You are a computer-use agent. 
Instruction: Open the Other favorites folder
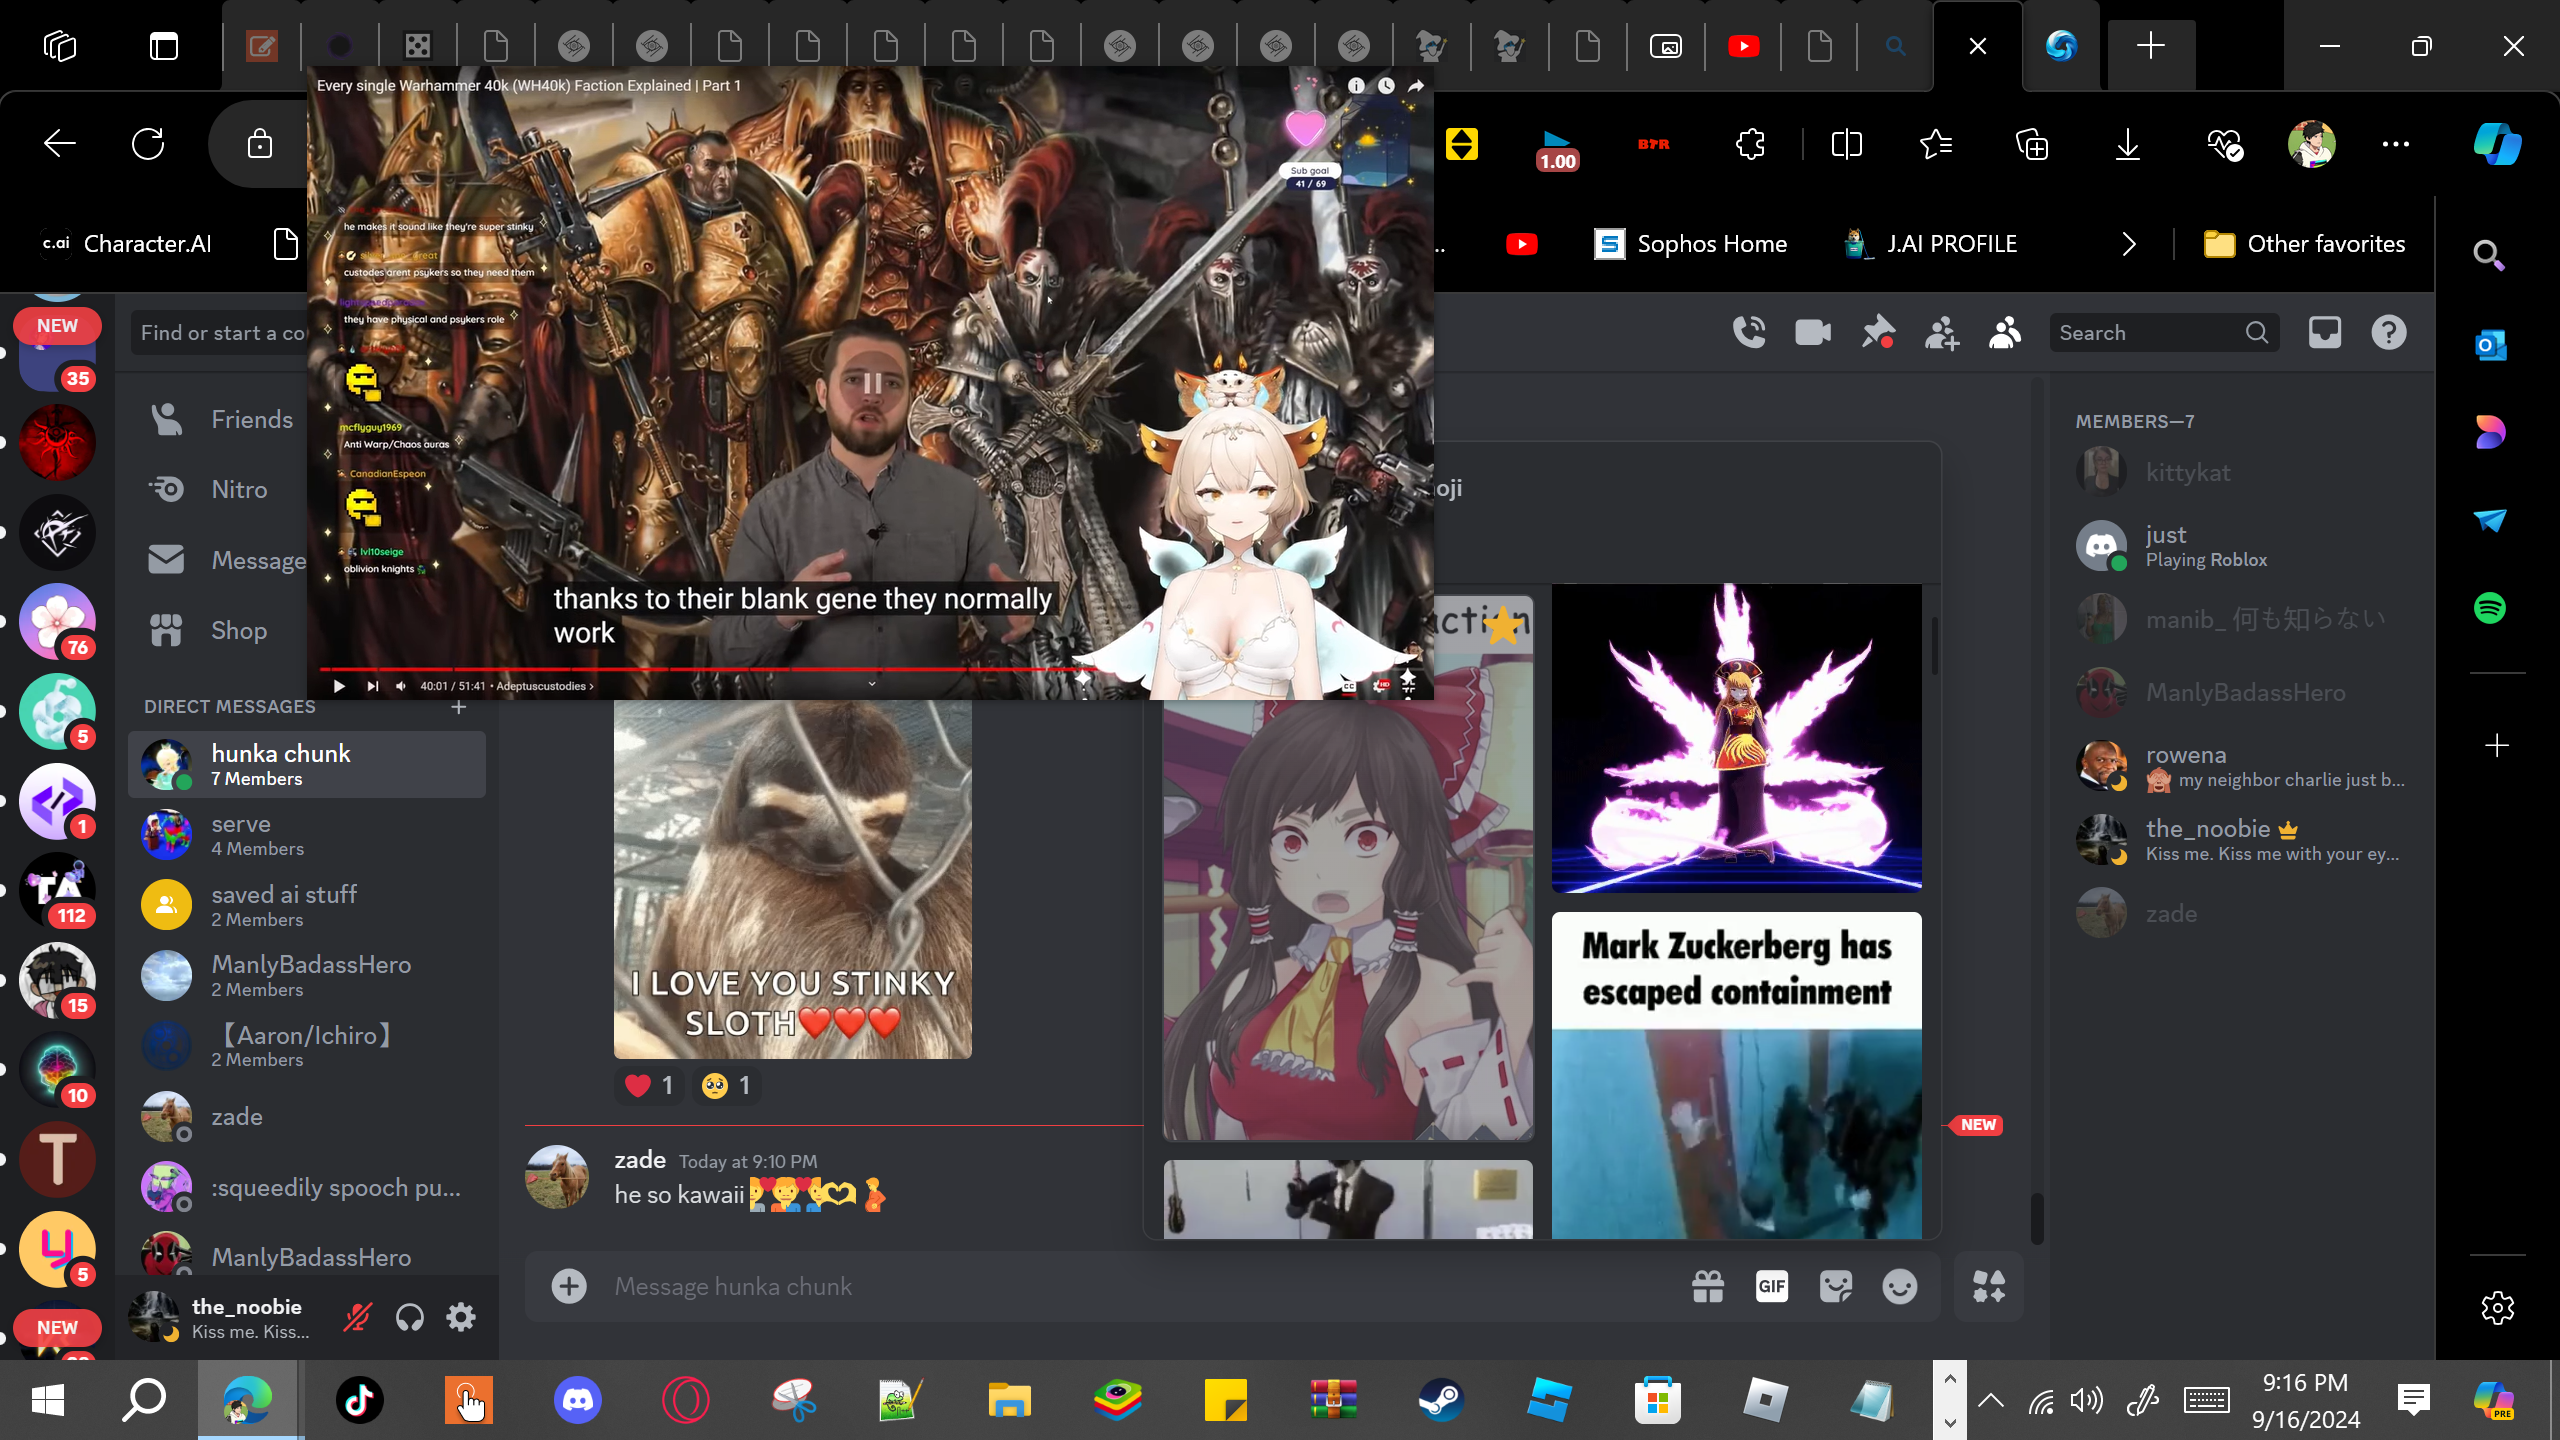click(2305, 244)
